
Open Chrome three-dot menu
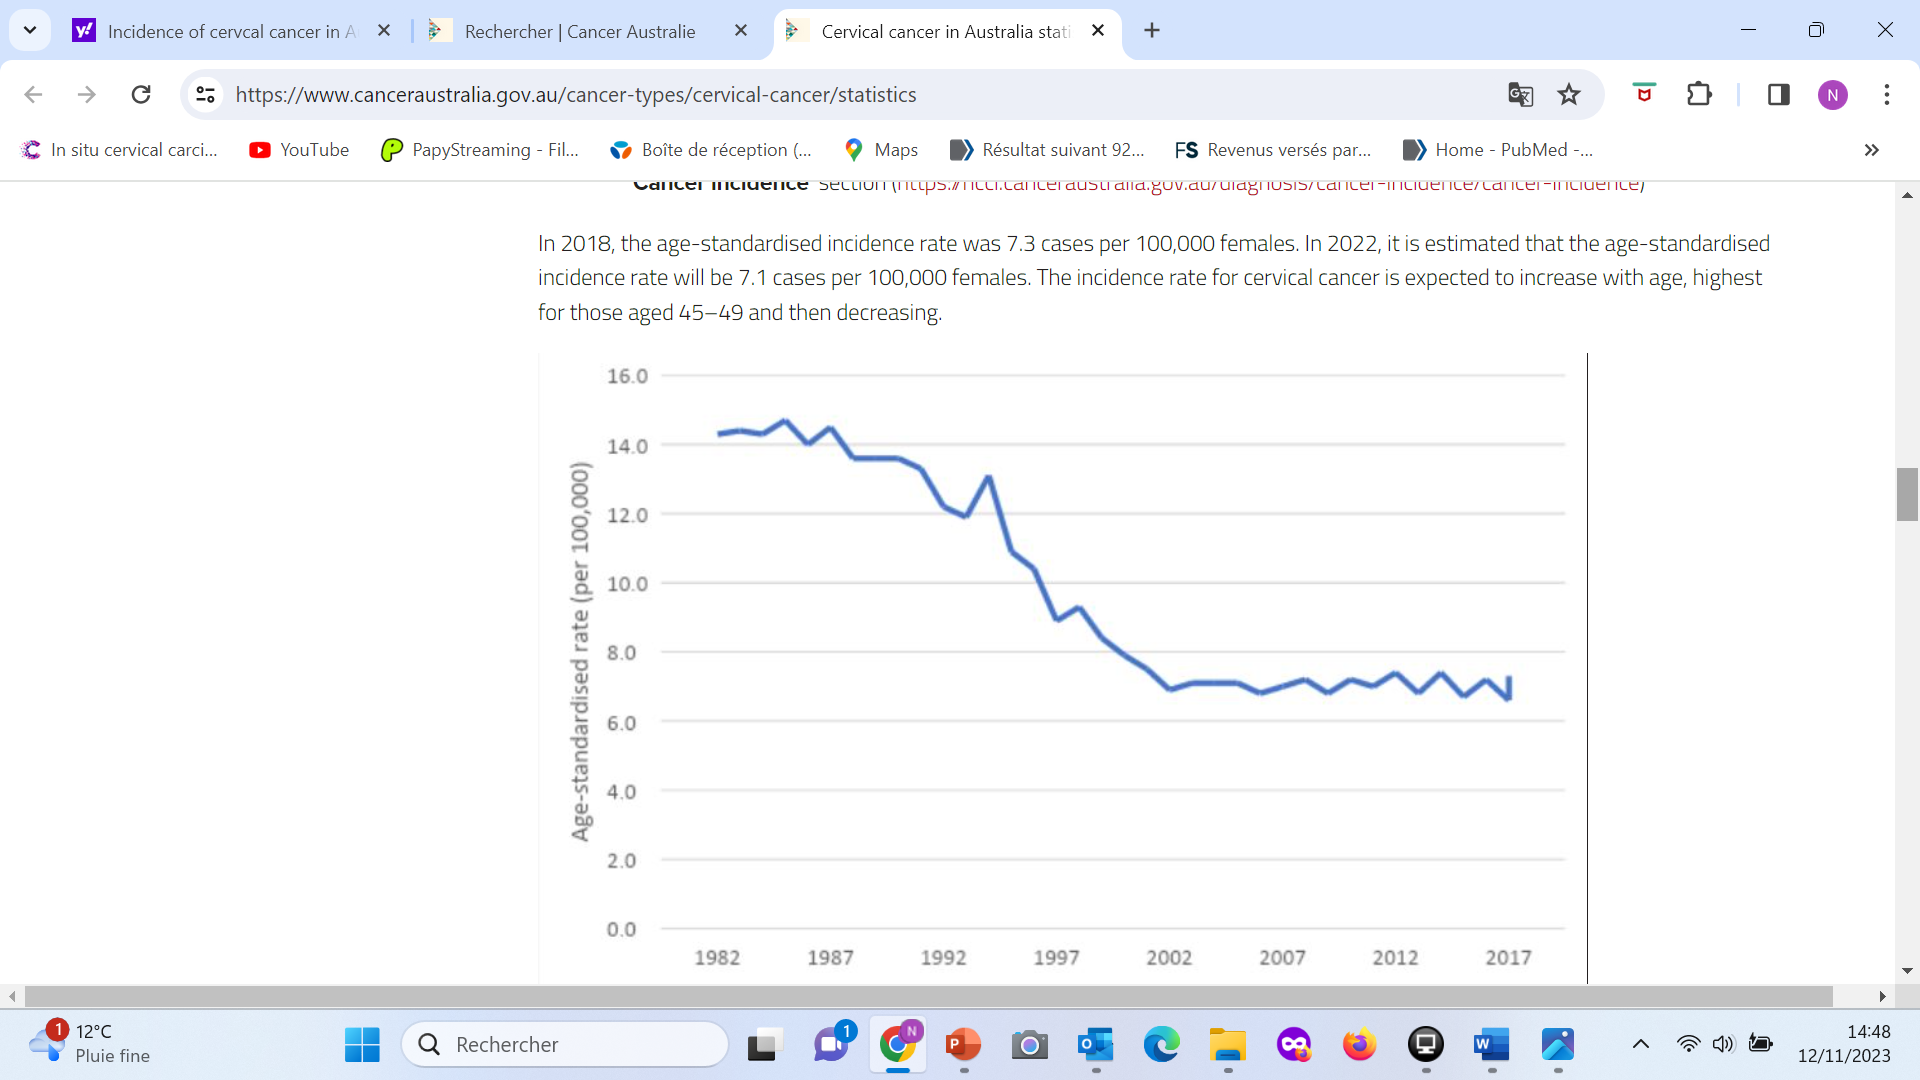coord(1886,95)
